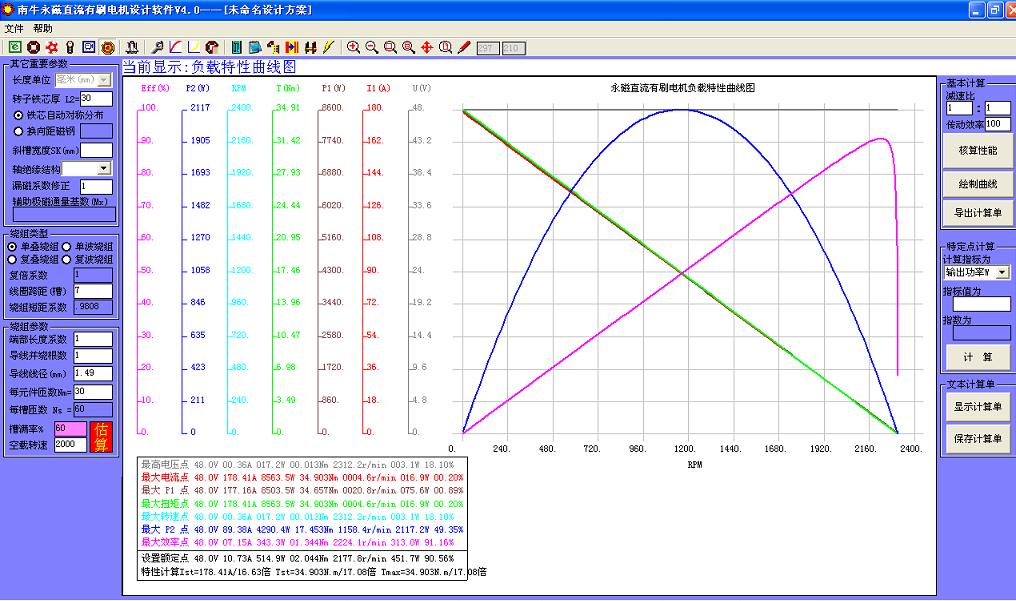The width and height of the screenshot is (1016, 601).
Task: Click the pink 槽满率% field
Action: (x=70, y=429)
